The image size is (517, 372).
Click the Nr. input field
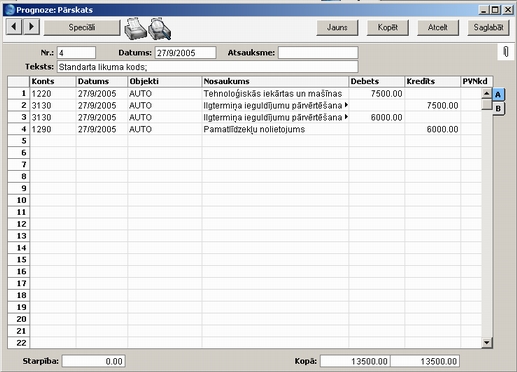pyautogui.click(x=76, y=53)
